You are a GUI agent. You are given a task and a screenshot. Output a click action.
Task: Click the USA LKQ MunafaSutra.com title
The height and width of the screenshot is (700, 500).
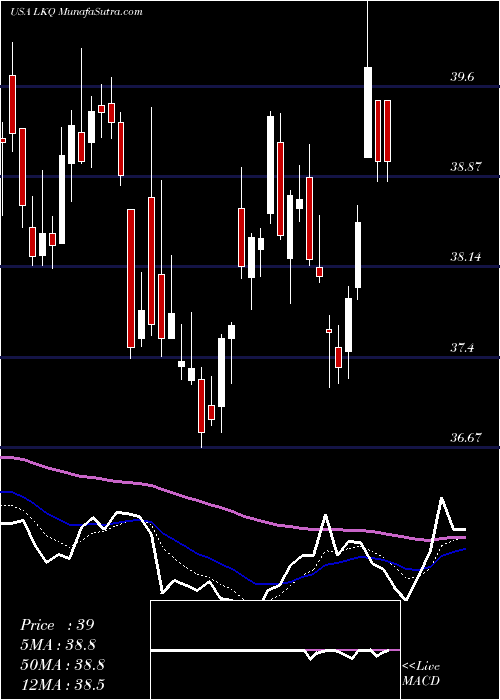click(x=76, y=12)
